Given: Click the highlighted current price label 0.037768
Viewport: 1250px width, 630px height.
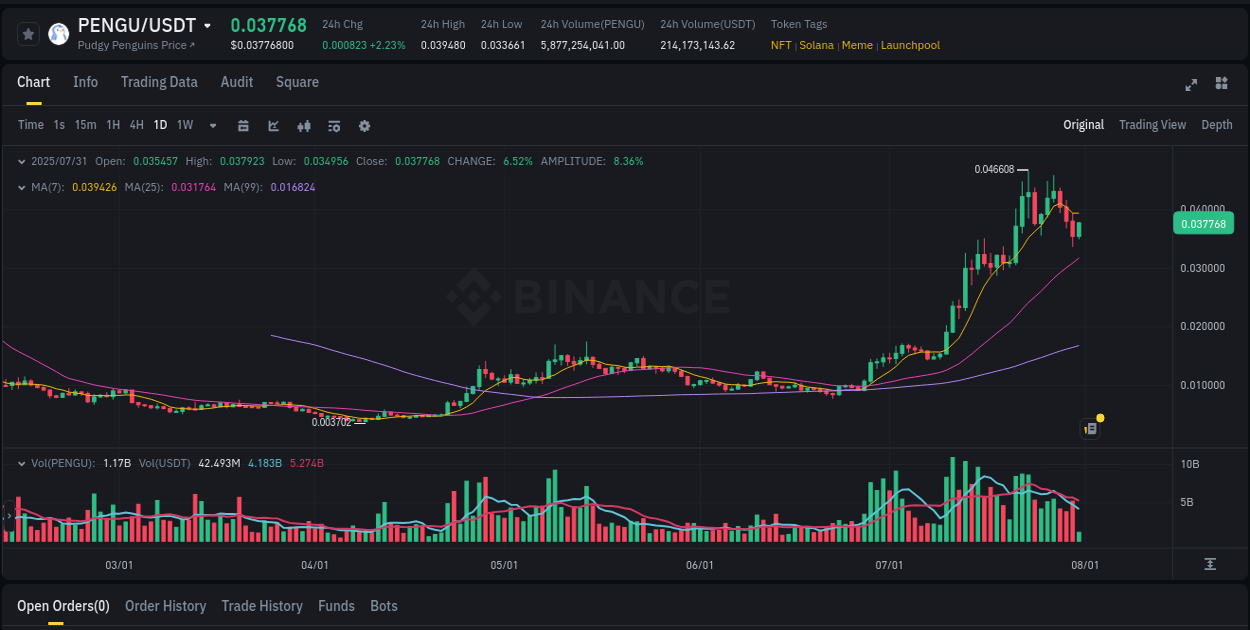Looking at the screenshot, I should 1204,223.
